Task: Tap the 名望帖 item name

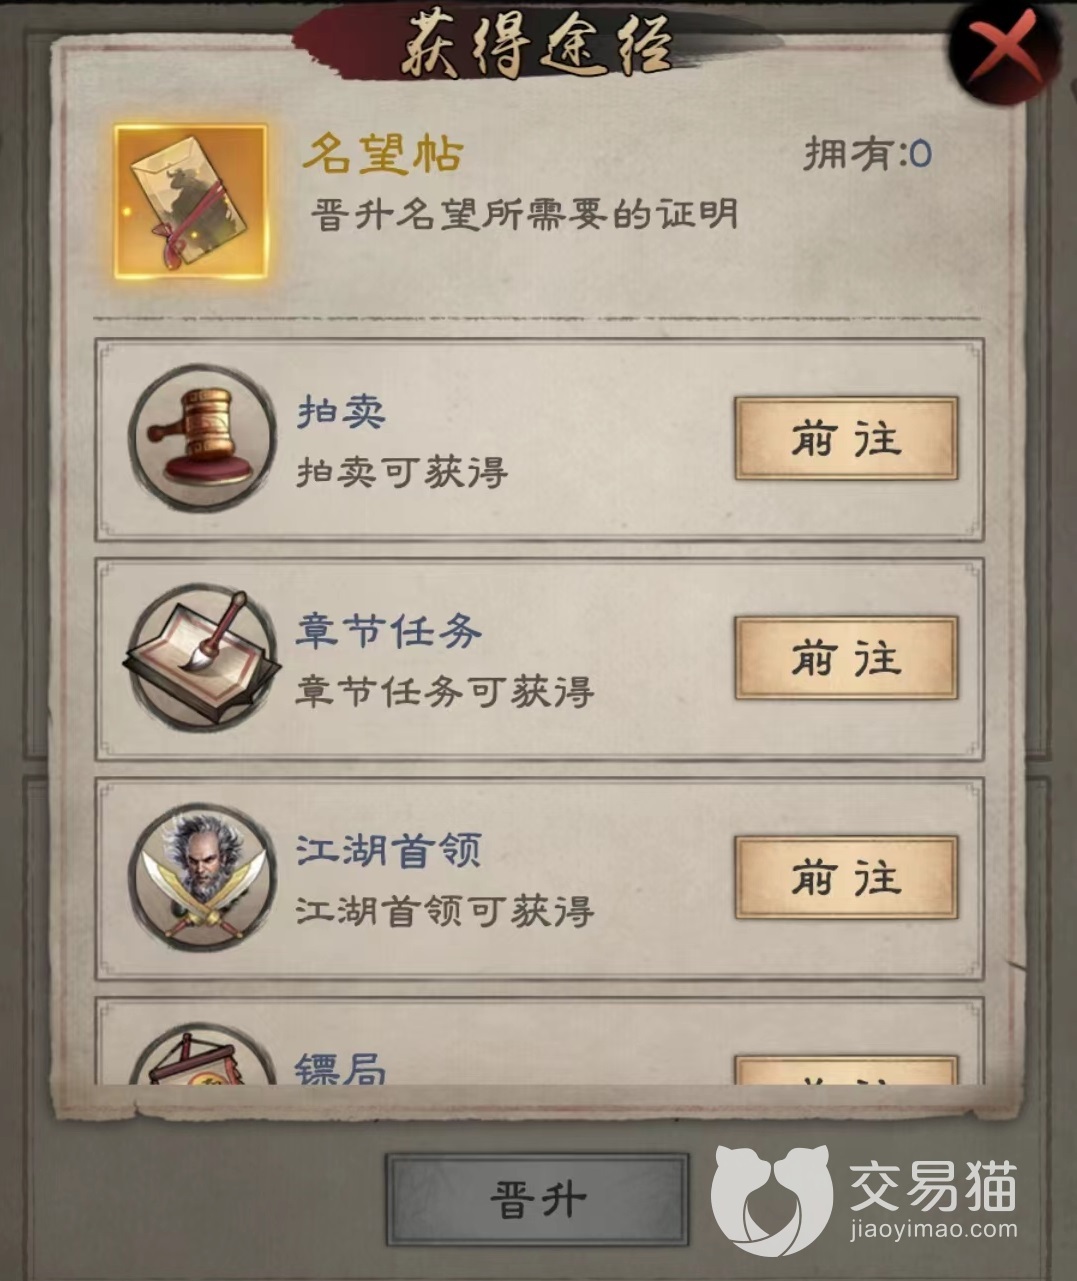Action: tap(383, 154)
